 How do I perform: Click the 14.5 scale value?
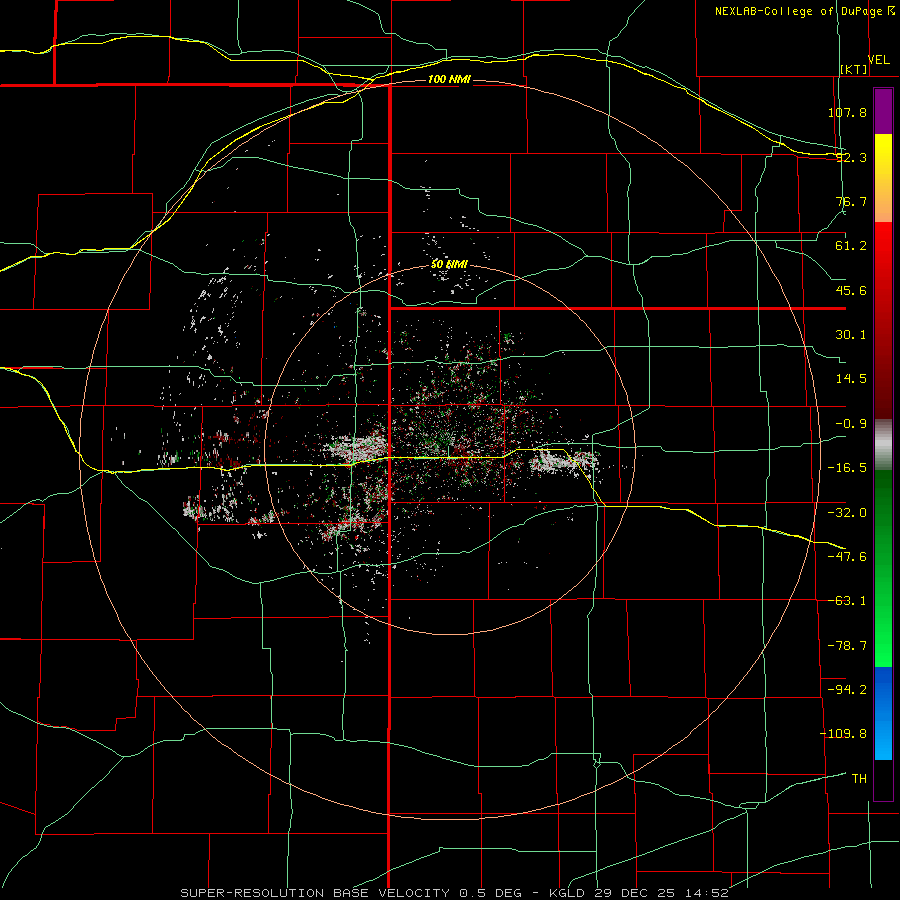pos(851,379)
